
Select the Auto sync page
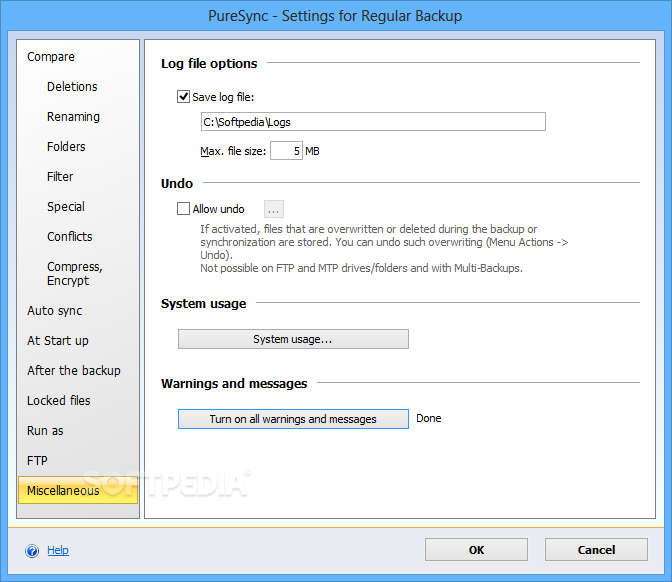click(x=54, y=311)
